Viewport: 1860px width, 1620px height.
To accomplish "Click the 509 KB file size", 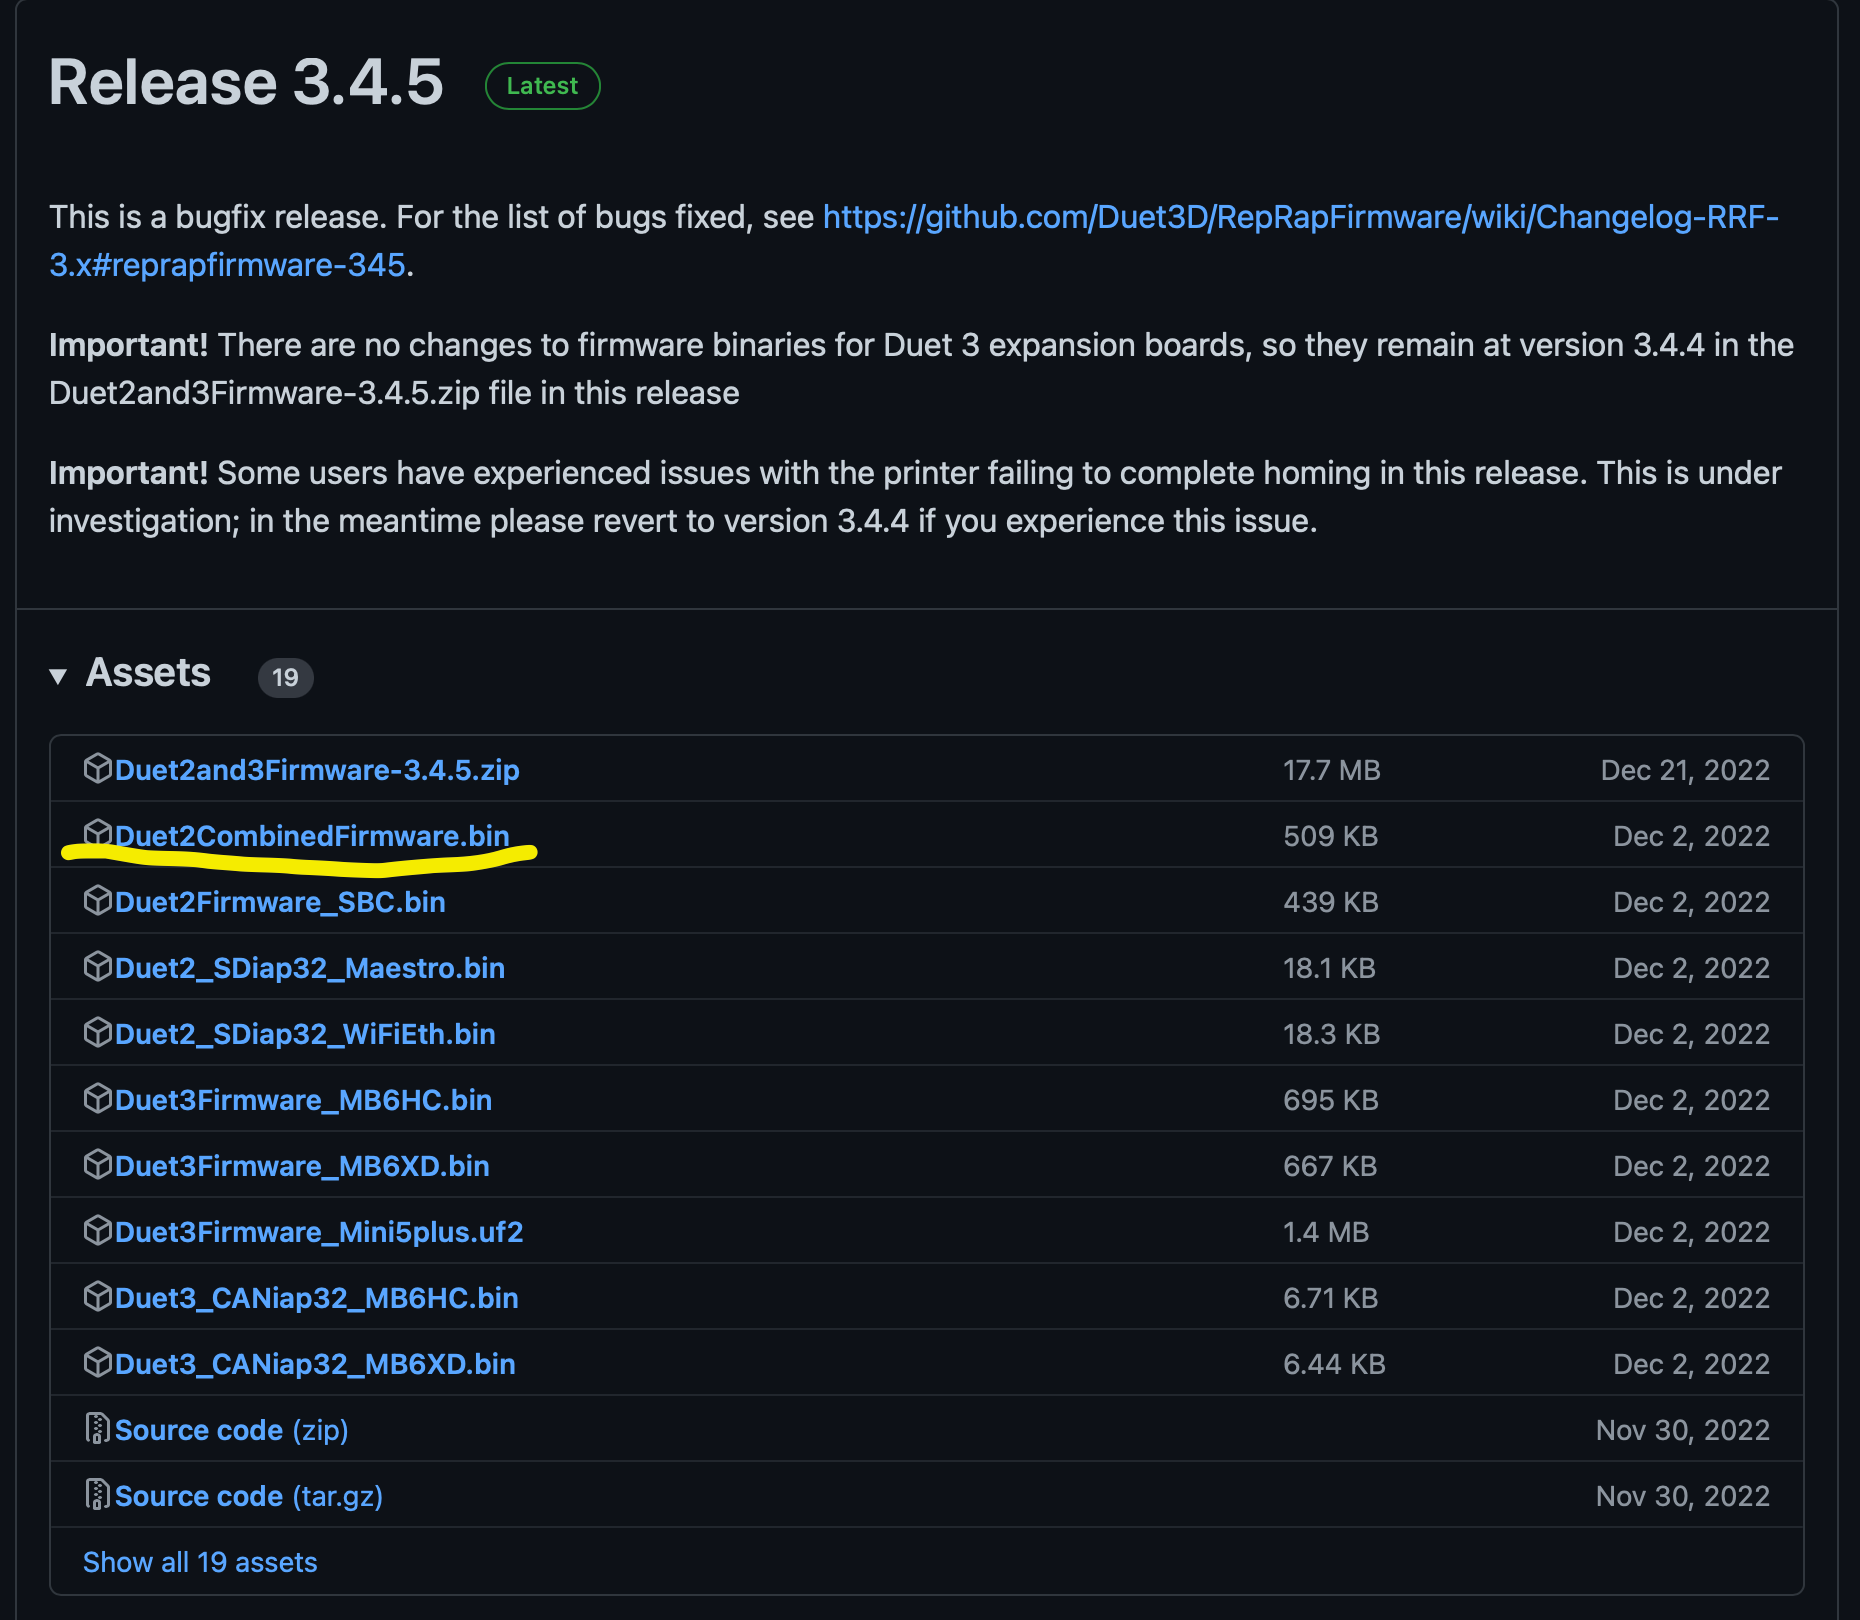I will tap(1330, 836).
